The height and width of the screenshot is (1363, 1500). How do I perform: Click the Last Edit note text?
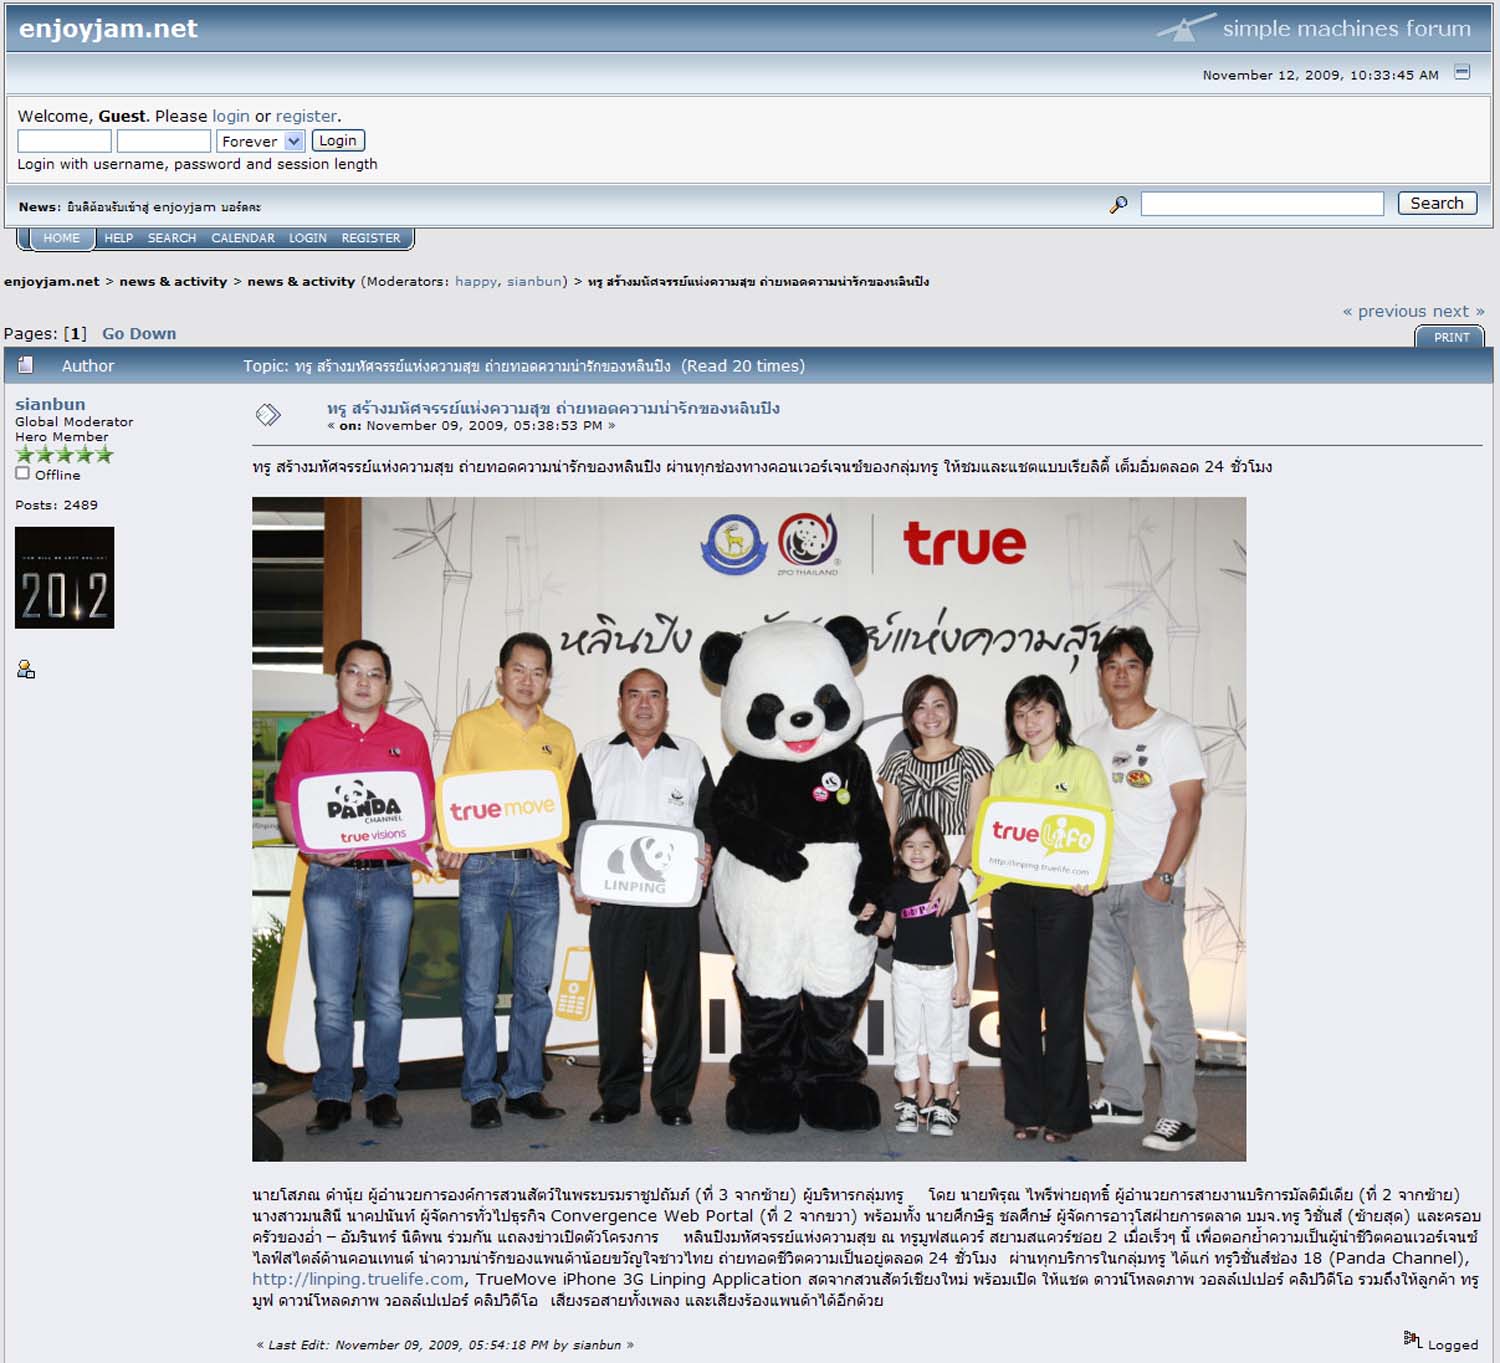[445, 1345]
